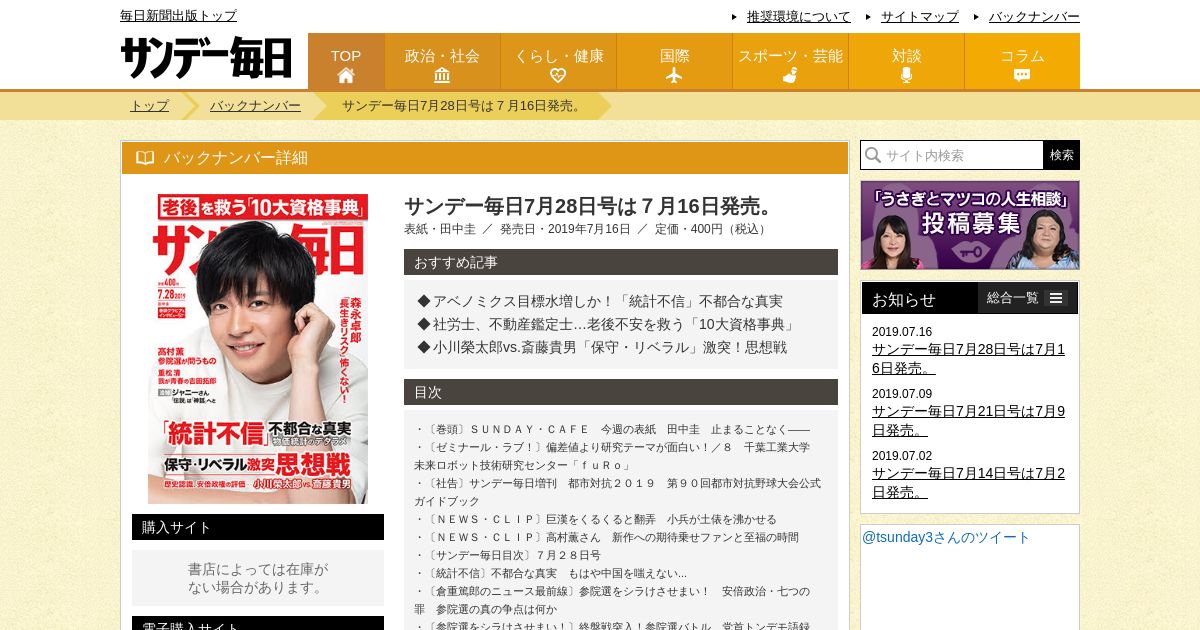The height and width of the screenshot is (630, 1200).
Task: Open the 対談 navigation tab
Action: coord(906,61)
